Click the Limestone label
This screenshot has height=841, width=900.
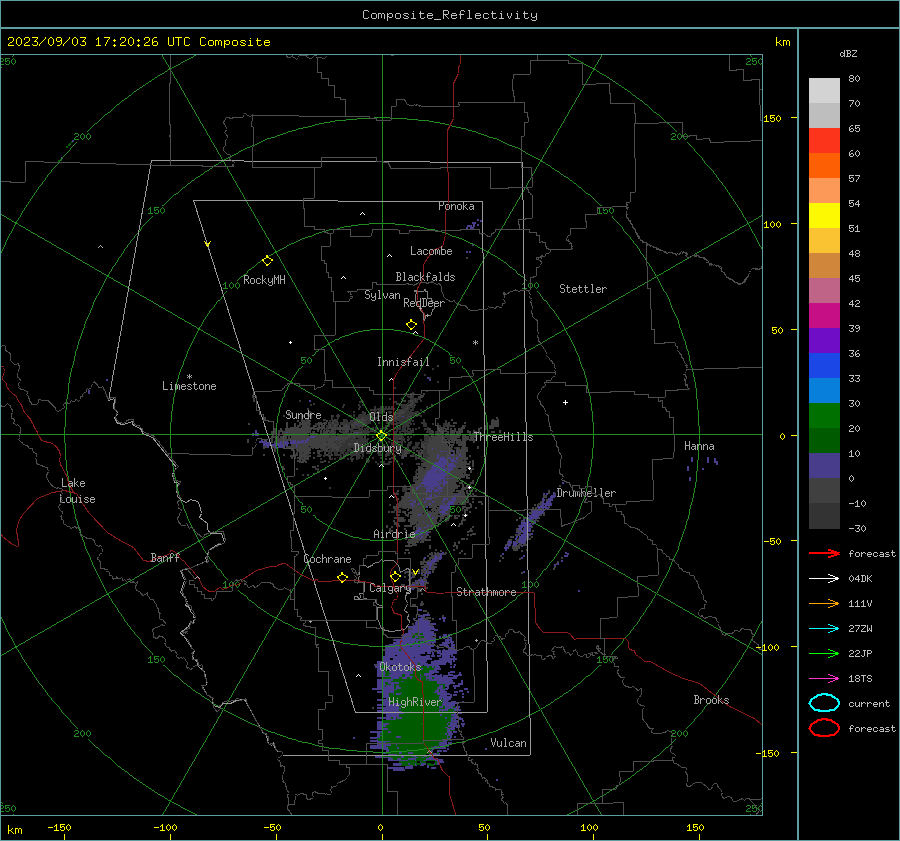pyautogui.click(x=189, y=386)
